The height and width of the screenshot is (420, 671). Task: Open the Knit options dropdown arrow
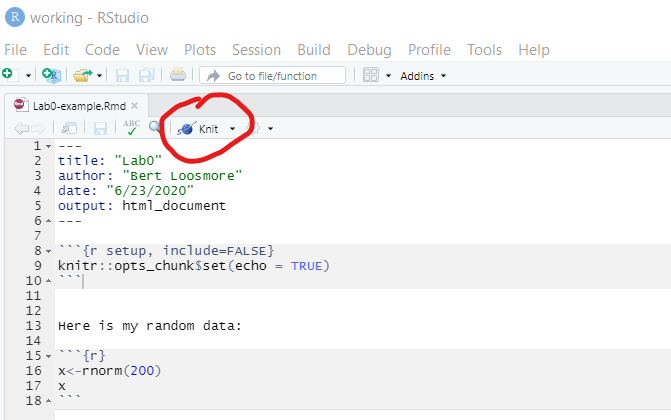[232, 128]
